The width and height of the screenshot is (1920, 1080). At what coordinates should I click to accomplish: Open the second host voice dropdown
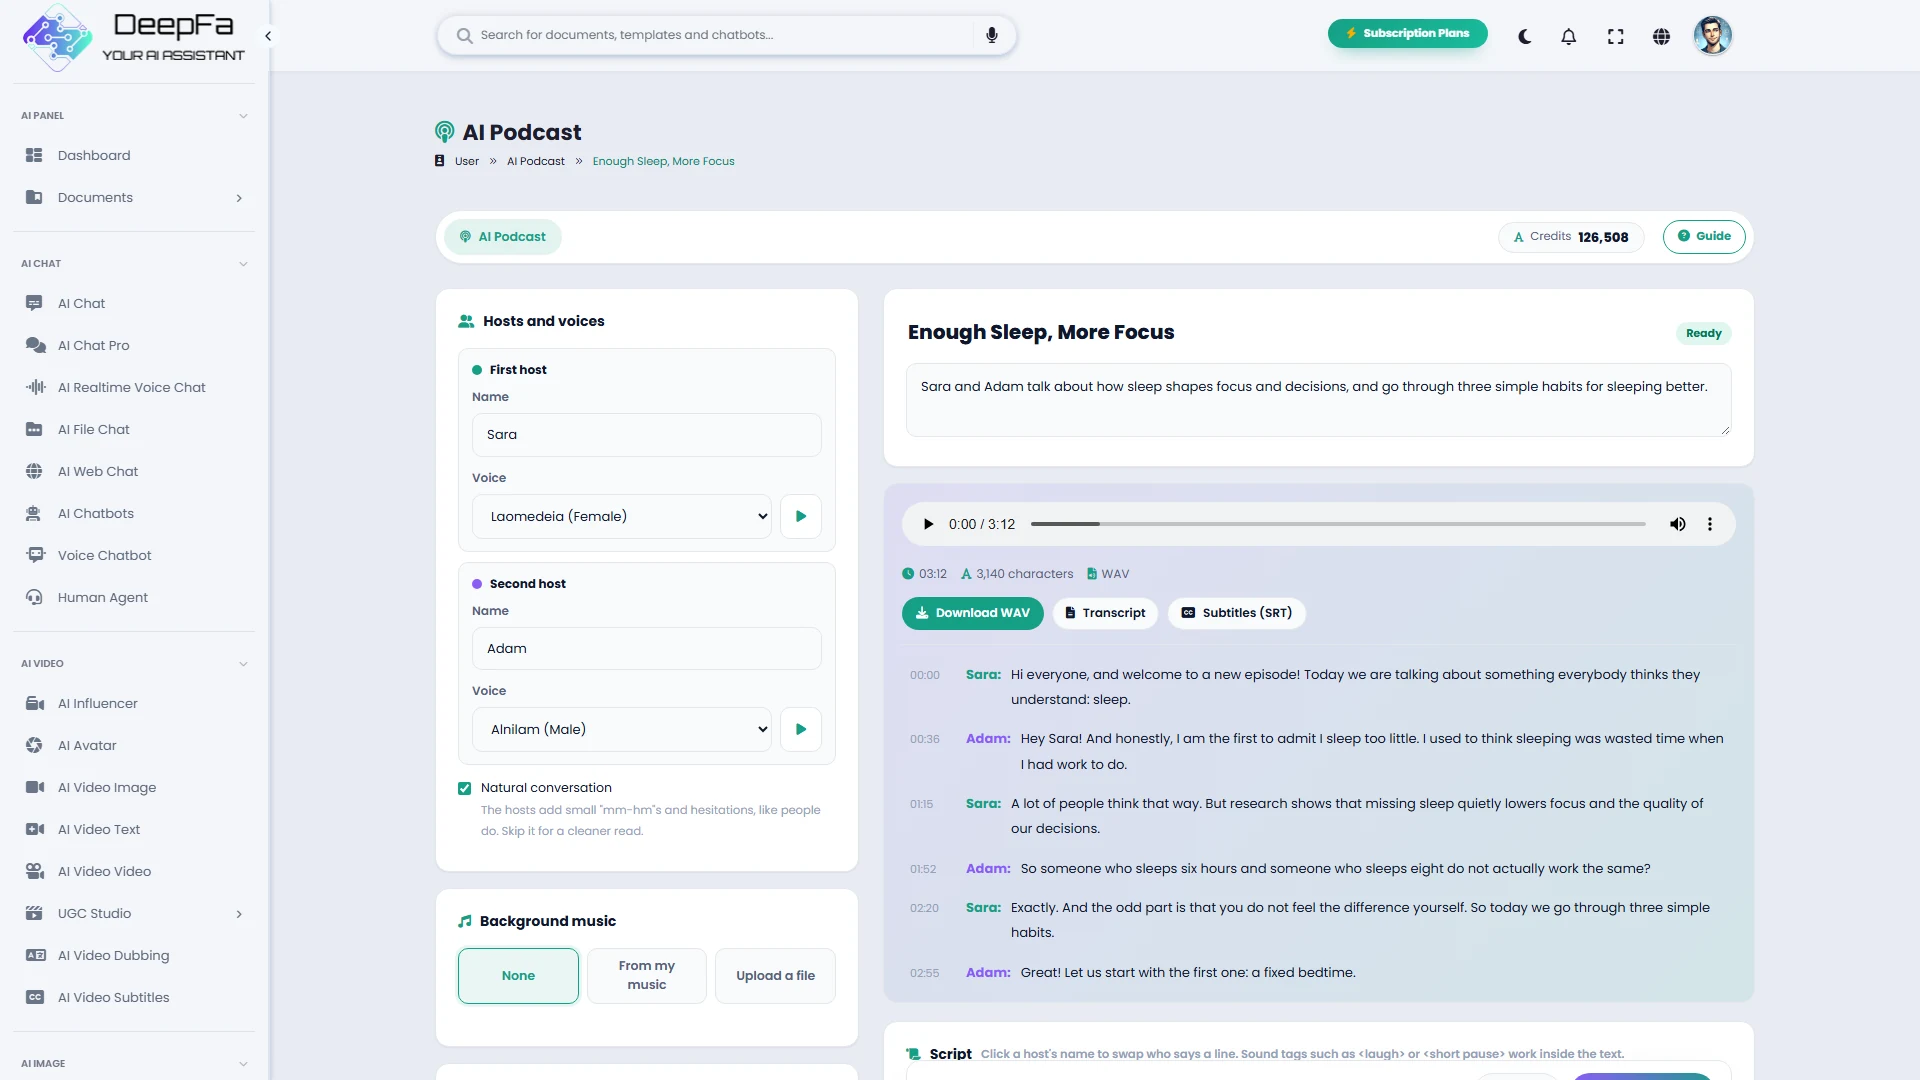point(622,730)
